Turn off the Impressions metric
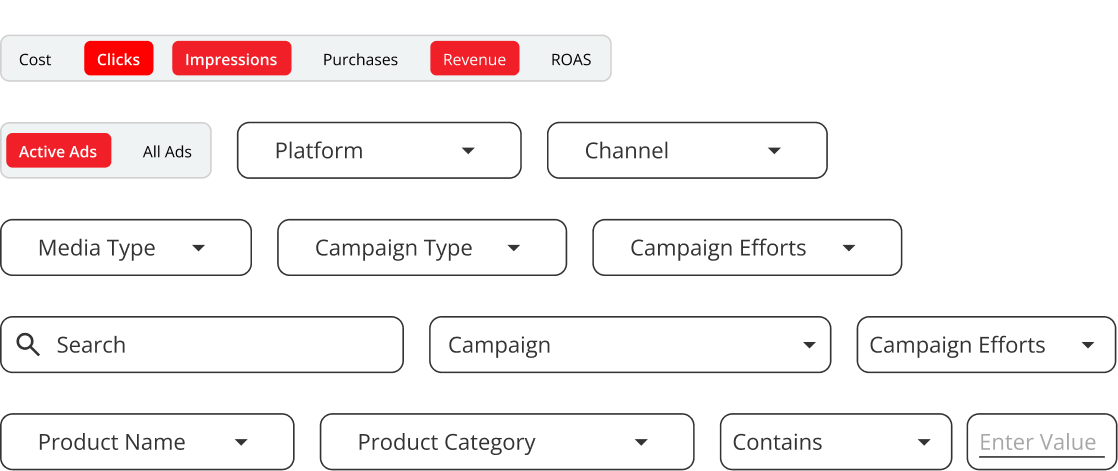 pyautogui.click(x=231, y=59)
